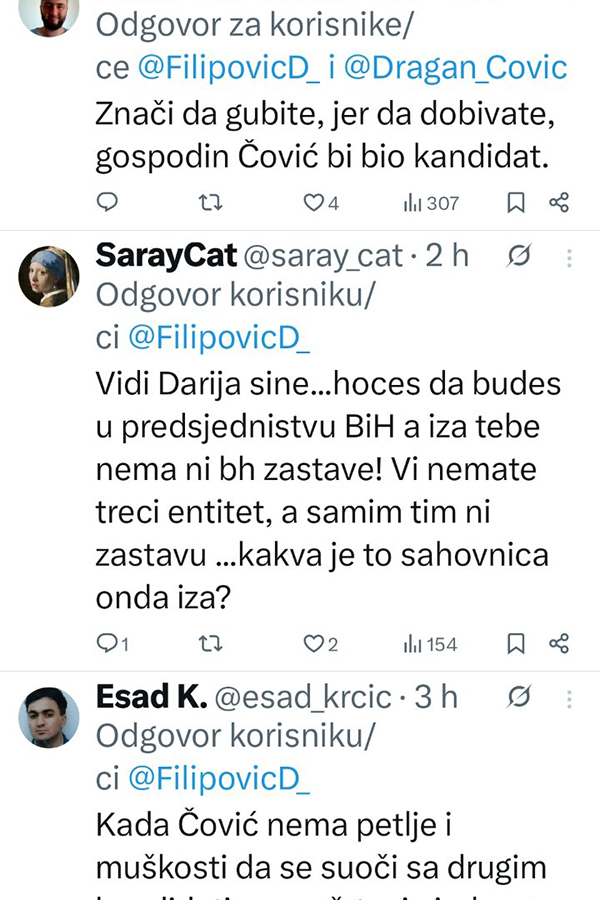Image resolution: width=600 pixels, height=900 pixels.
Task: Share SarayCat's tweet
Action: pos(560,643)
